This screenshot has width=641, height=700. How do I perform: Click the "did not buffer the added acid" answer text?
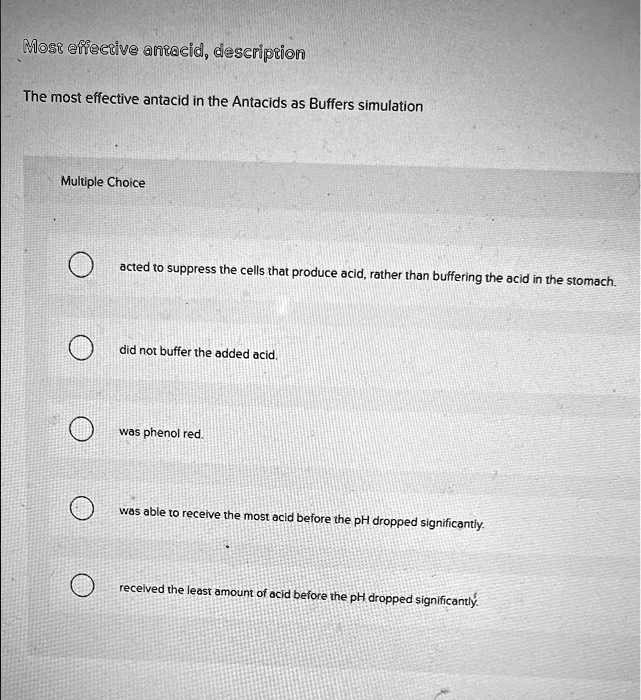pos(198,353)
